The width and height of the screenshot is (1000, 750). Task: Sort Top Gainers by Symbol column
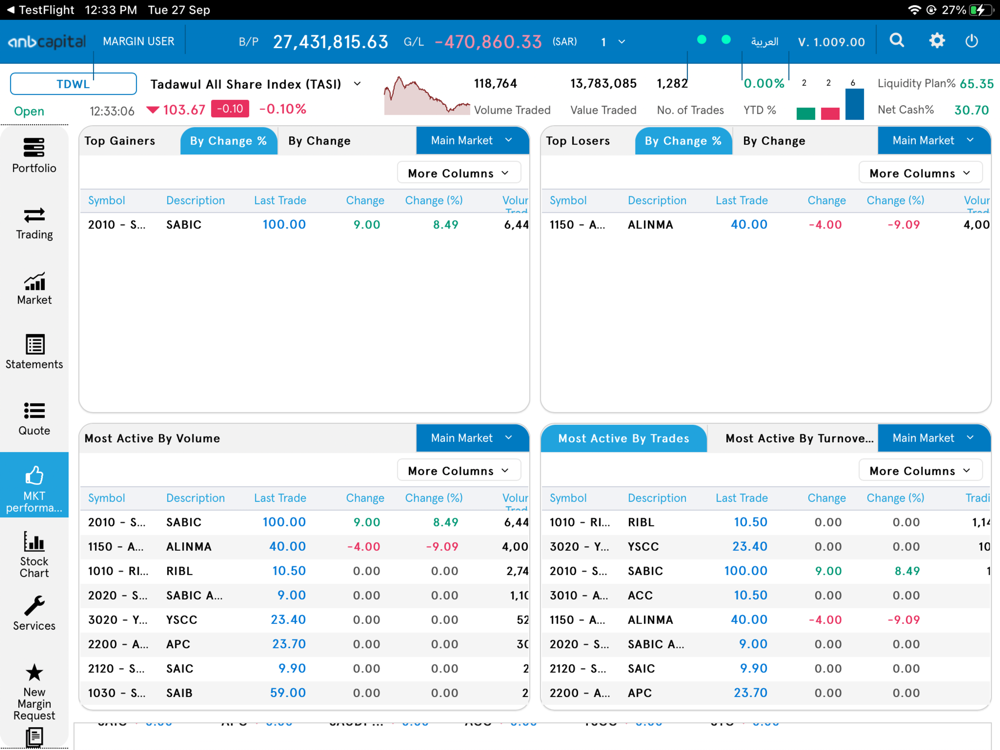107,200
